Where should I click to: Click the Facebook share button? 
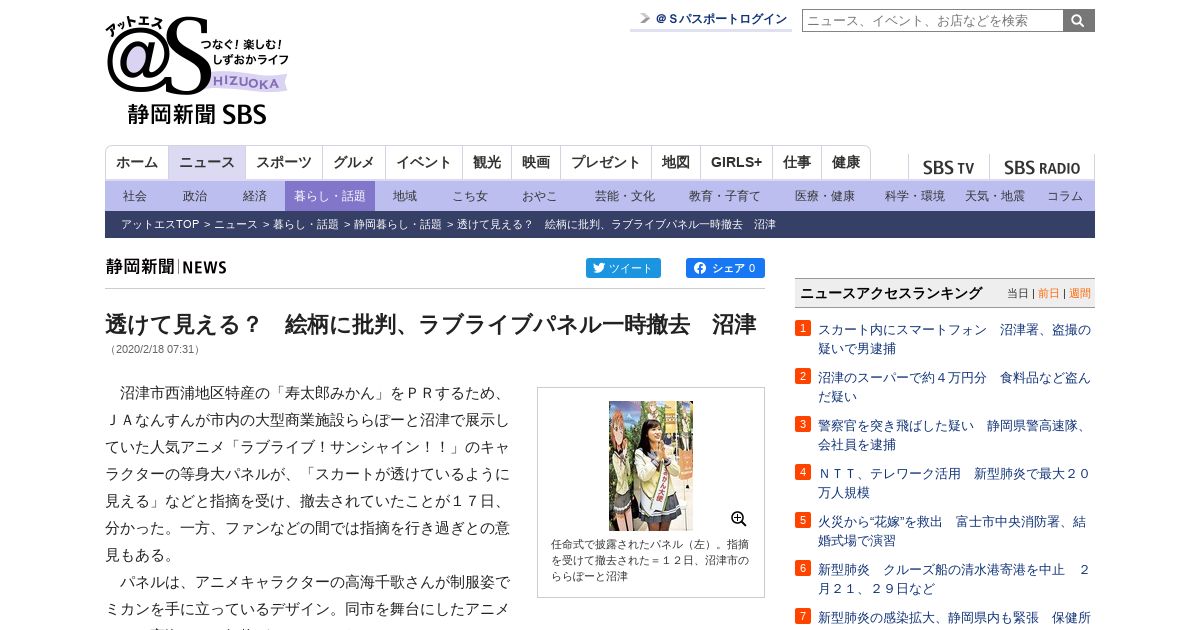(725, 268)
